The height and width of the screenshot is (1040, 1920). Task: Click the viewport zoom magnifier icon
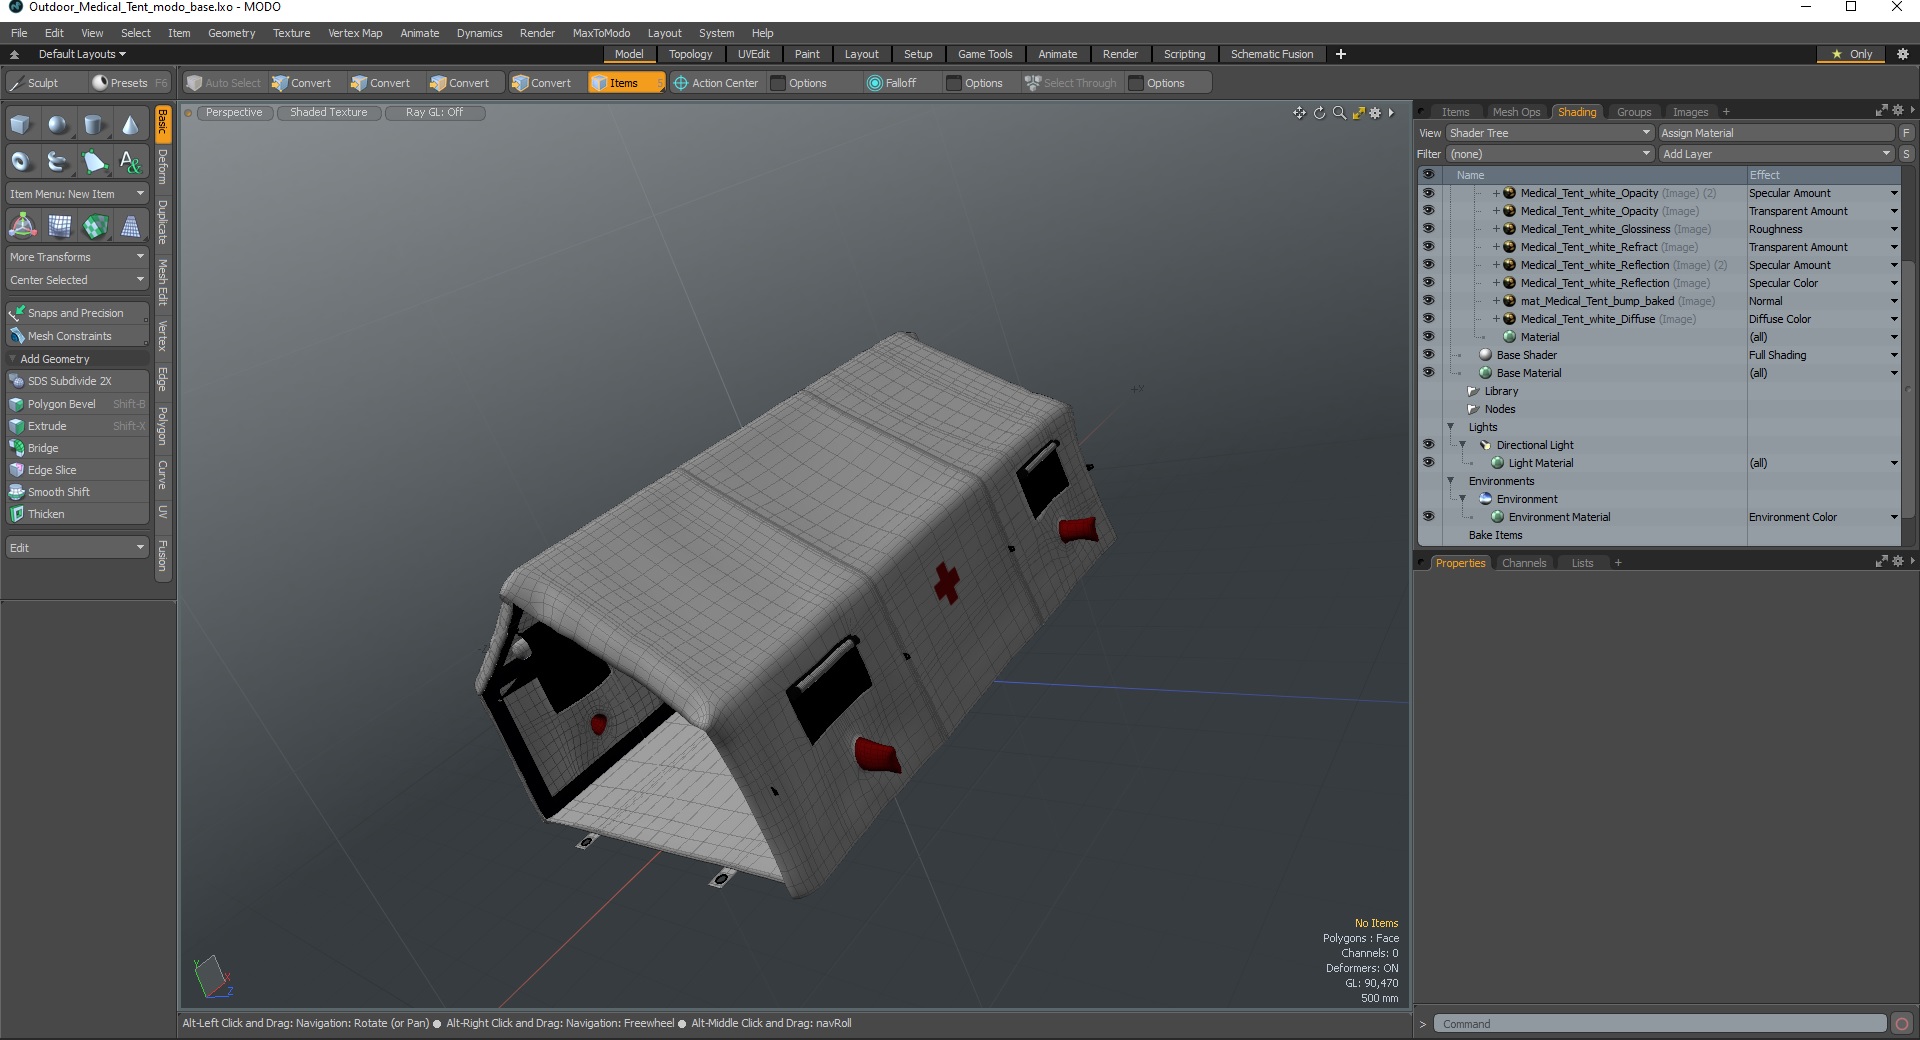click(1339, 113)
